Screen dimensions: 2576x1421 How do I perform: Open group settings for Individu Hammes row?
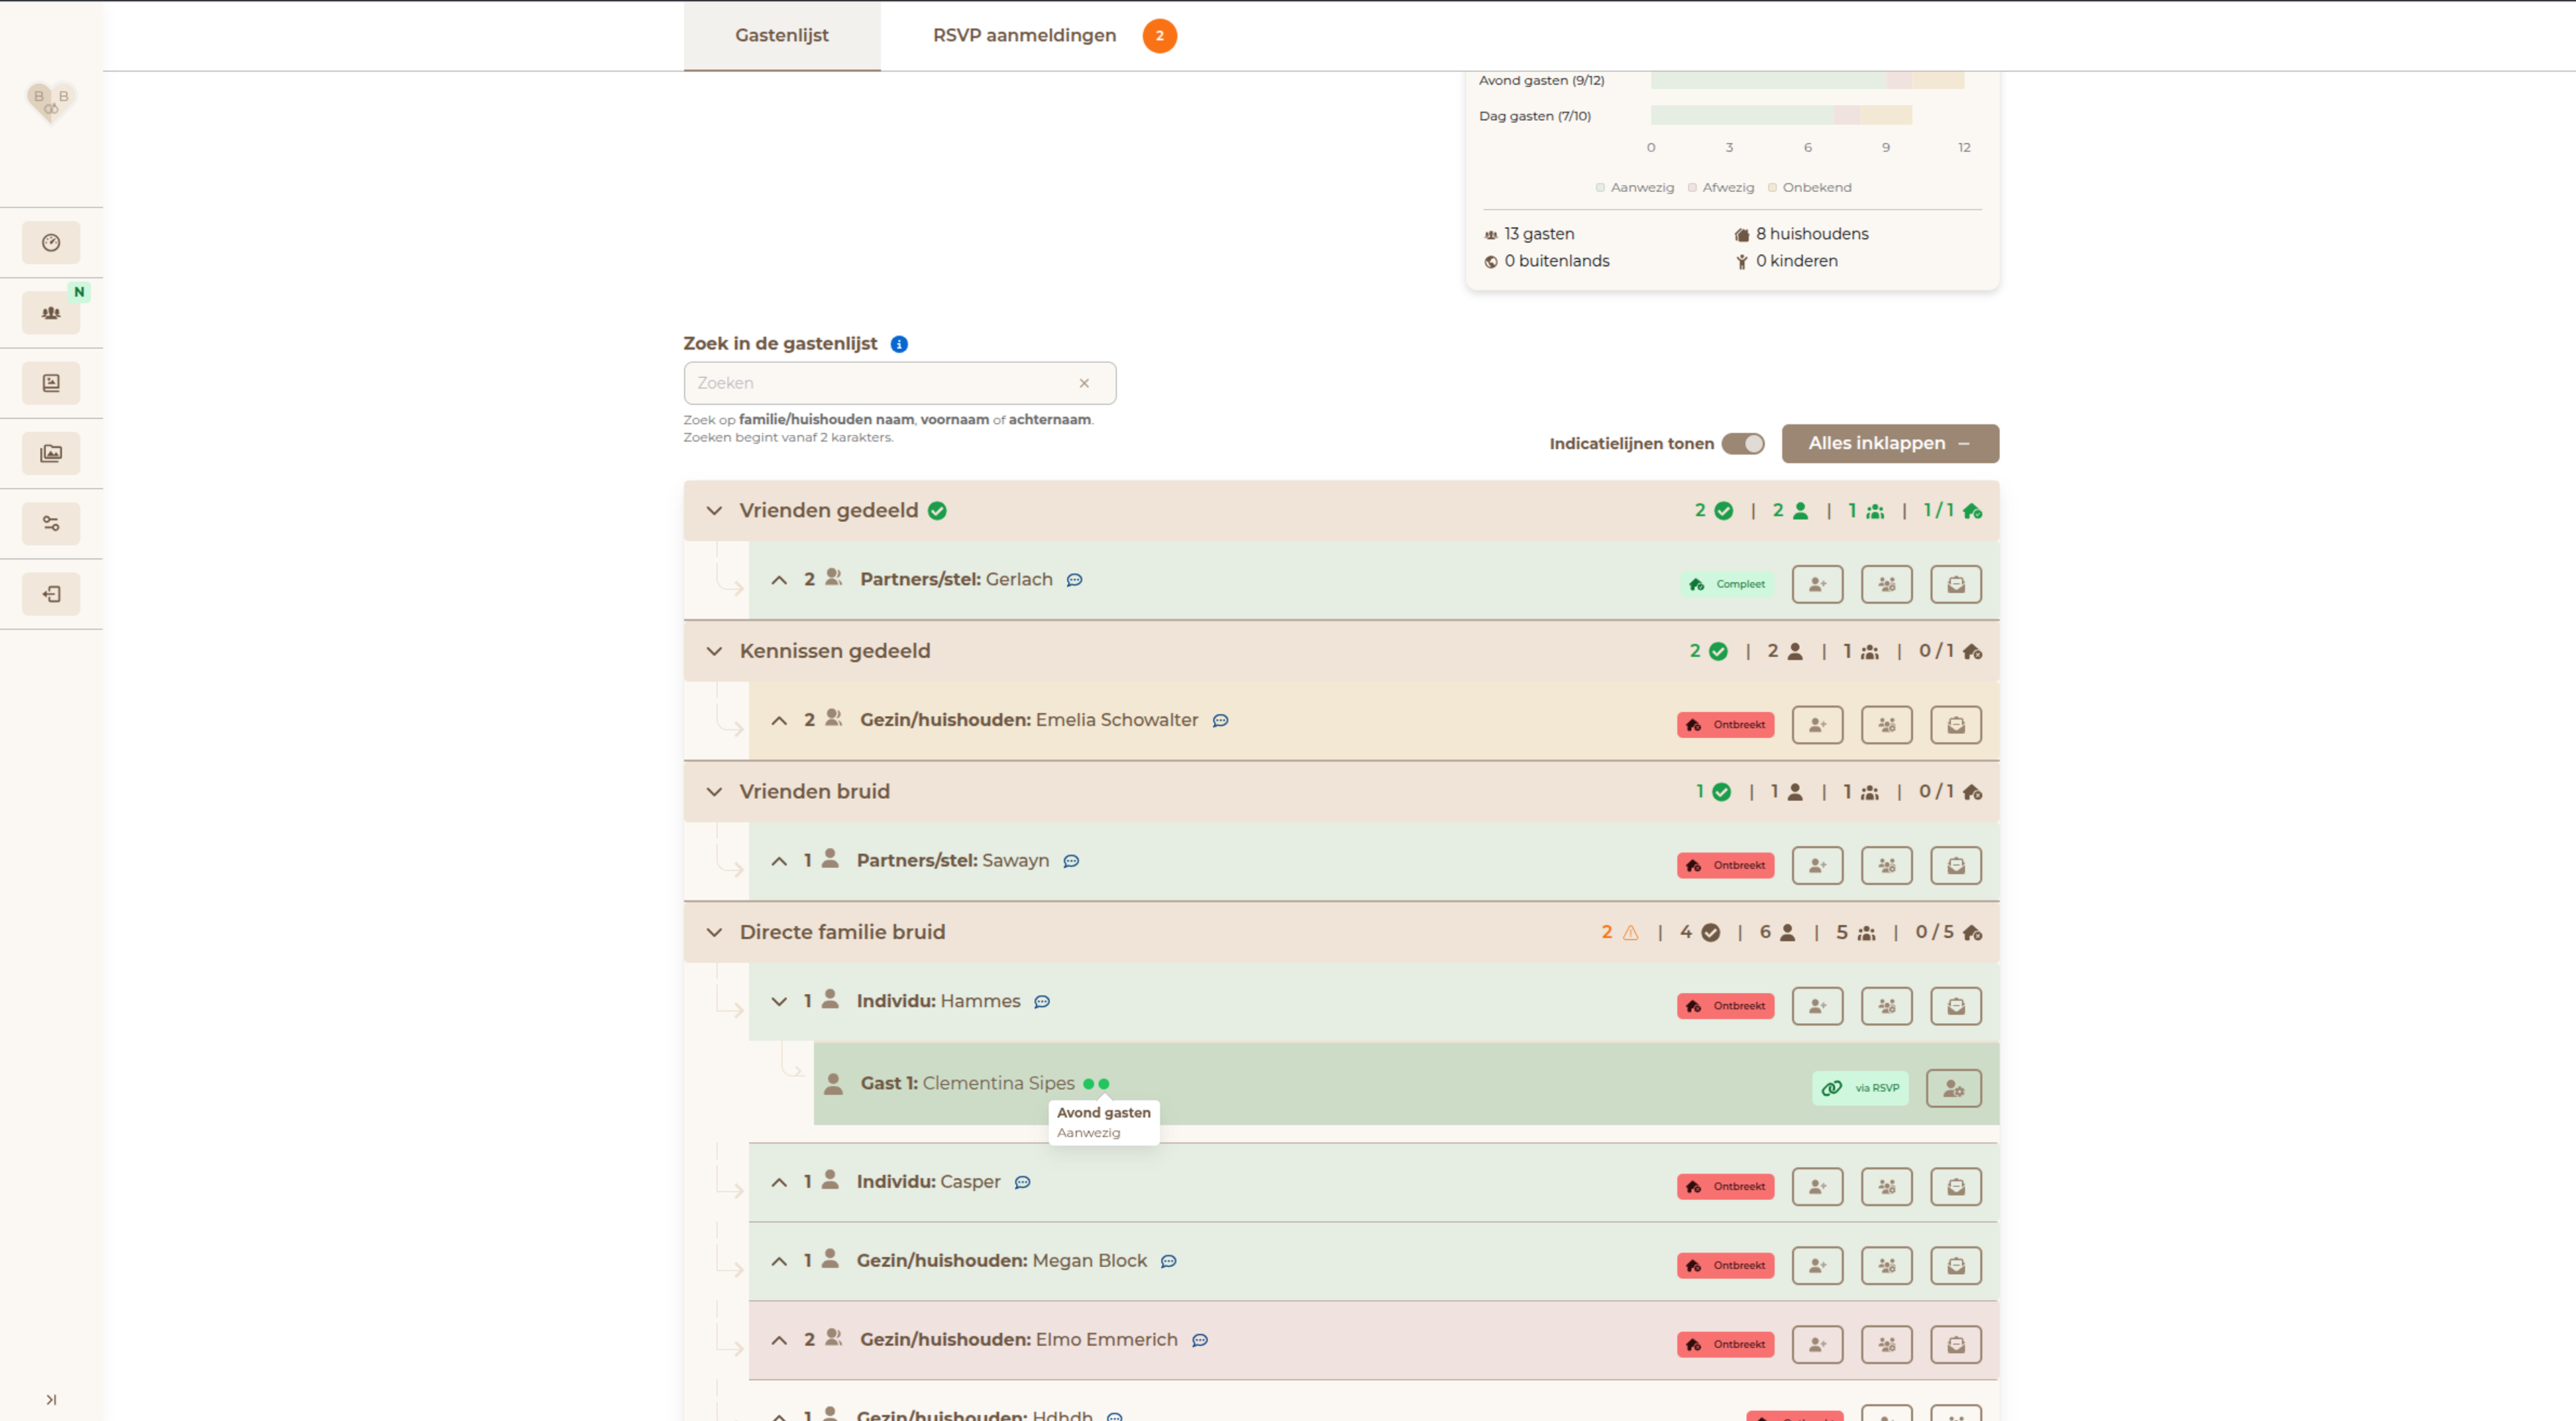[x=1886, y=1007]
